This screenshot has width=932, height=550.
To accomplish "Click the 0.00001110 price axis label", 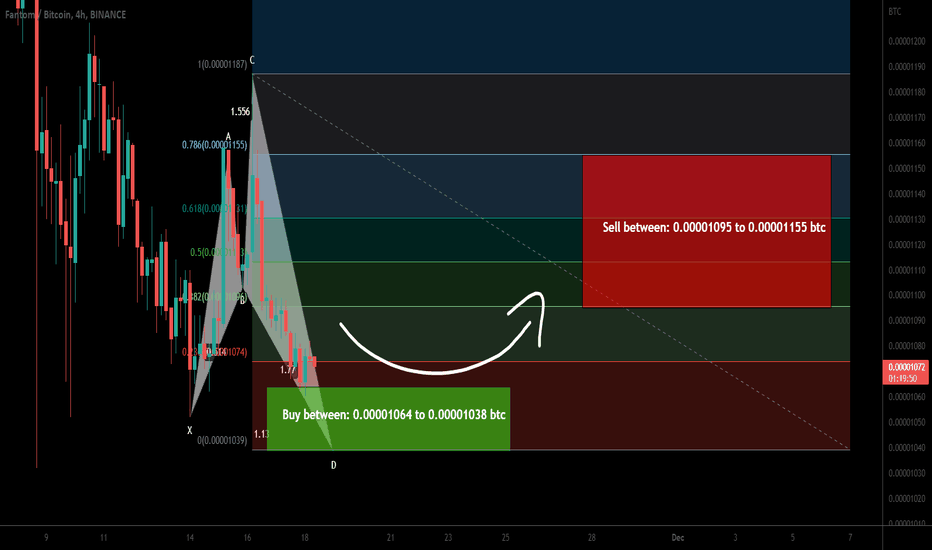I will 906,271.
